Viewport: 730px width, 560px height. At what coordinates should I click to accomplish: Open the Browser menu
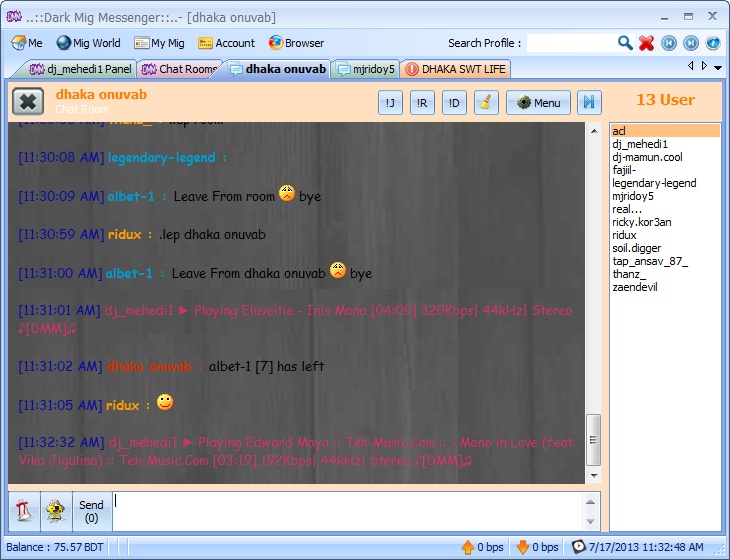coord(296,43)
